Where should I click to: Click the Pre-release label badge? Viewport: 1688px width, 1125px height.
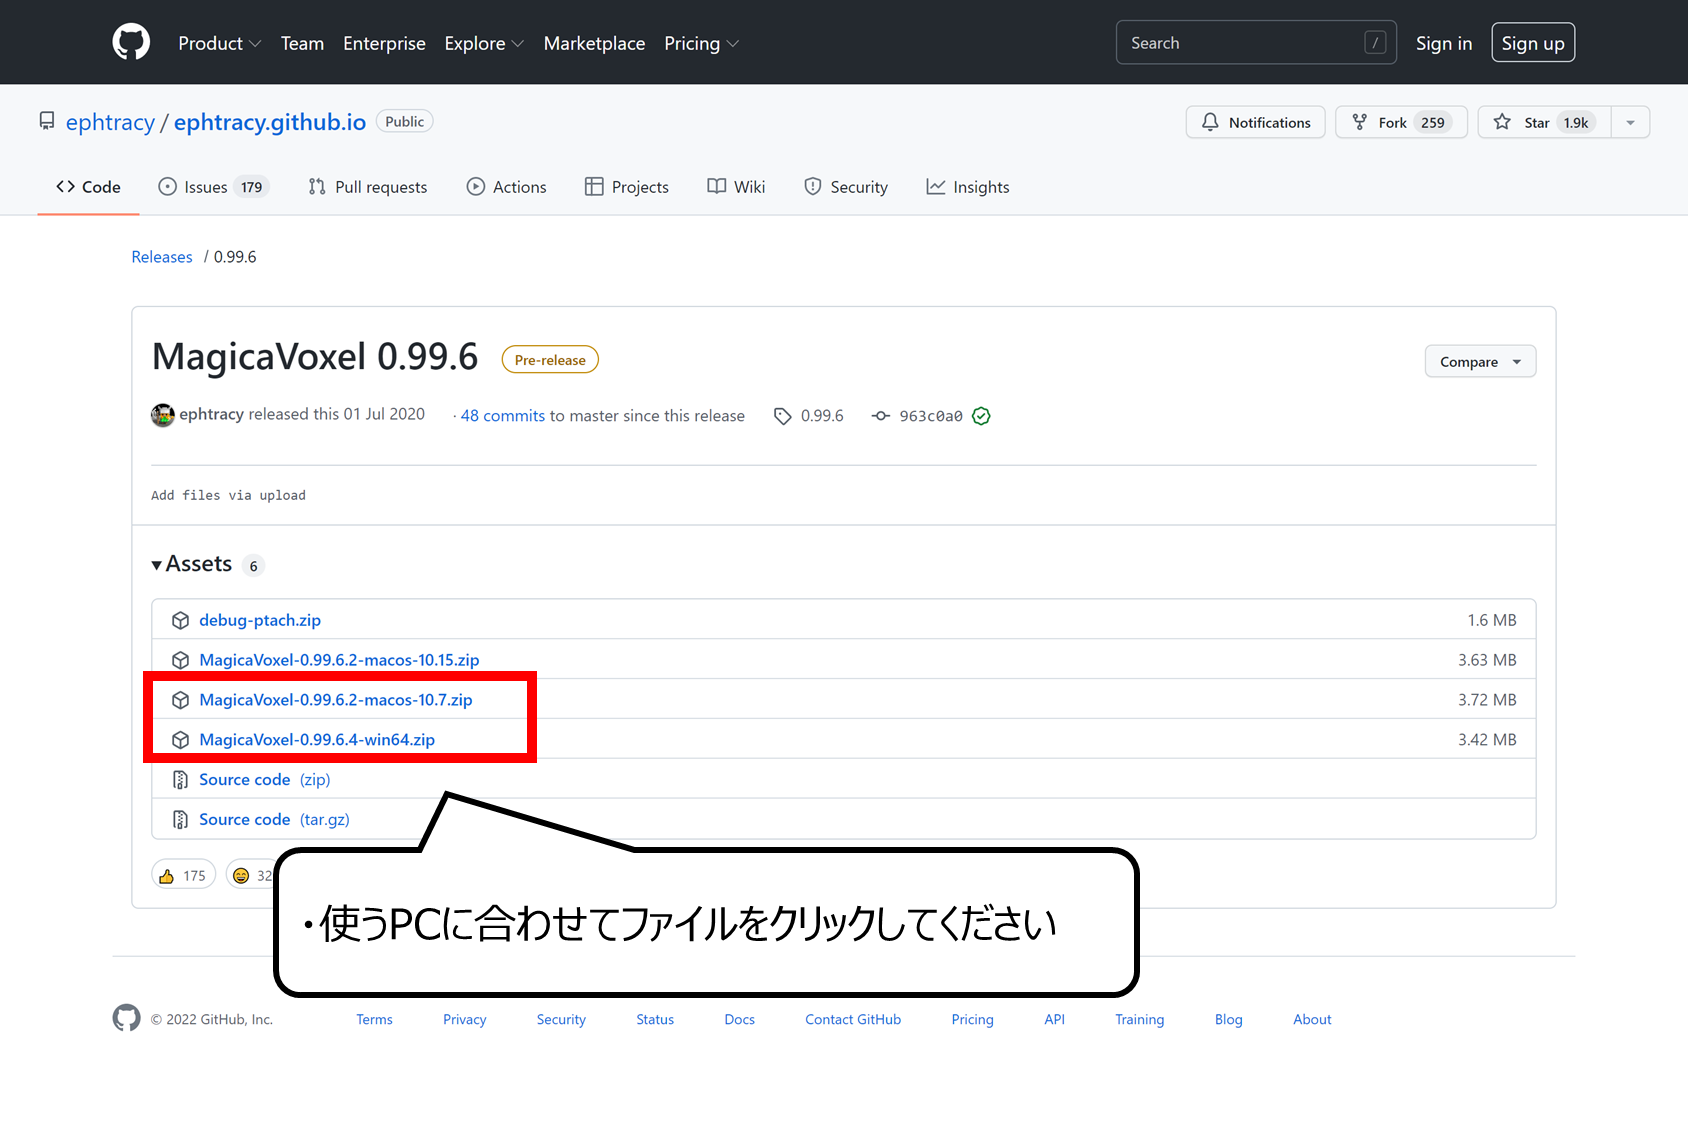tap(550, 360)
